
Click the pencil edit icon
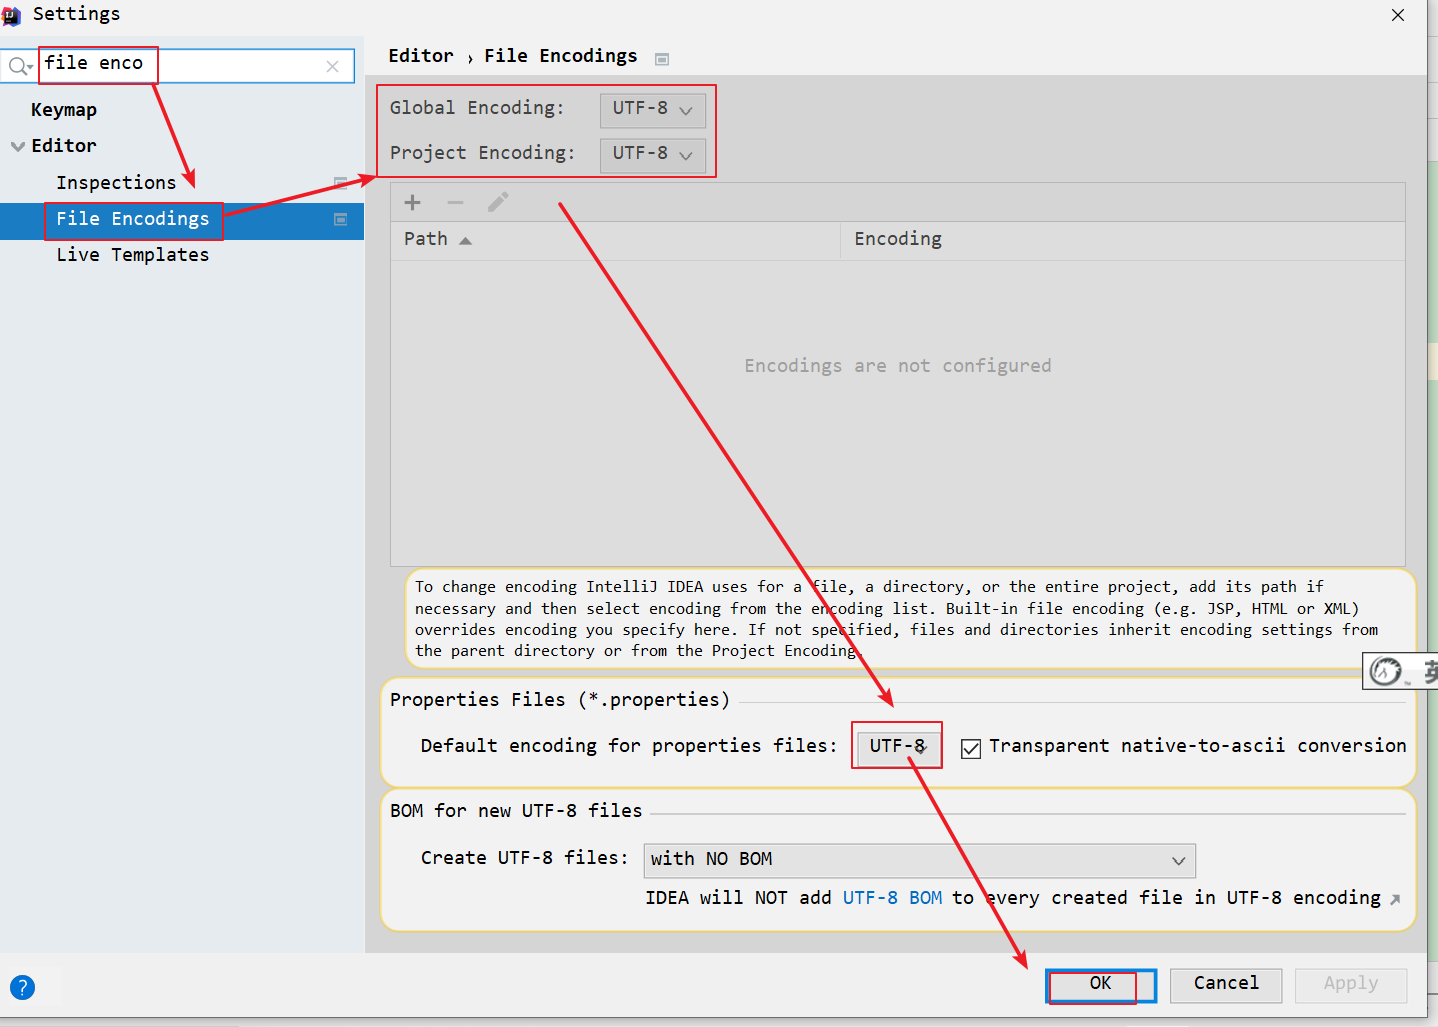click(498, 203)
